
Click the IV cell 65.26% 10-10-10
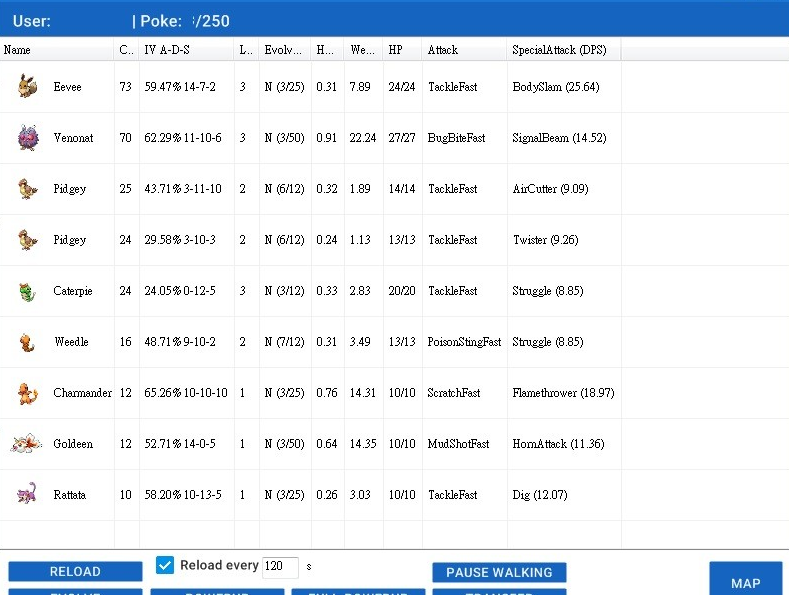pos(186,393)
